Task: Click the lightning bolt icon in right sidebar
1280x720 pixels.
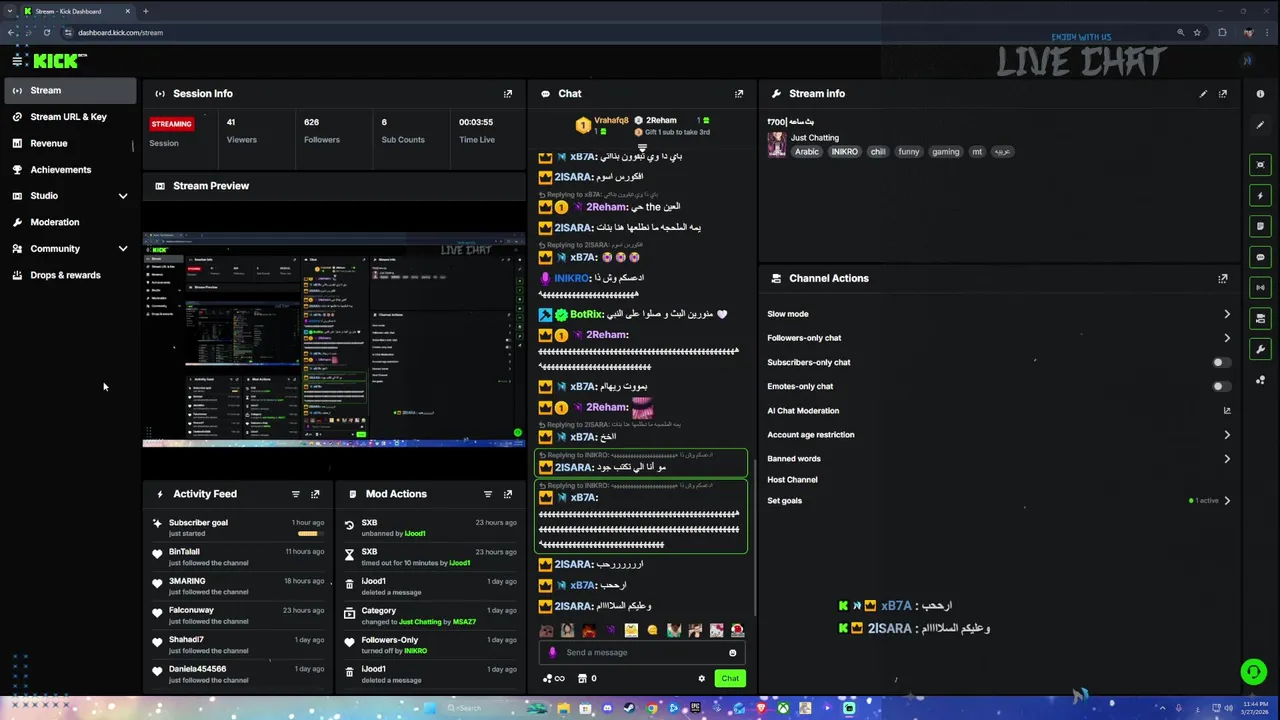Action: pyautogui.click(x=1260, y=196)
